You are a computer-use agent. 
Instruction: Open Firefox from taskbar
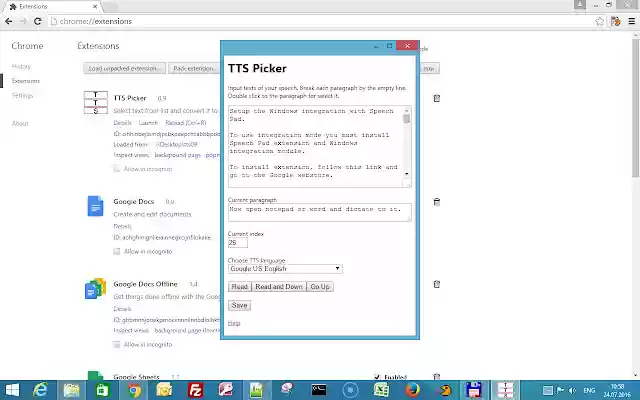tap(412, 390)
